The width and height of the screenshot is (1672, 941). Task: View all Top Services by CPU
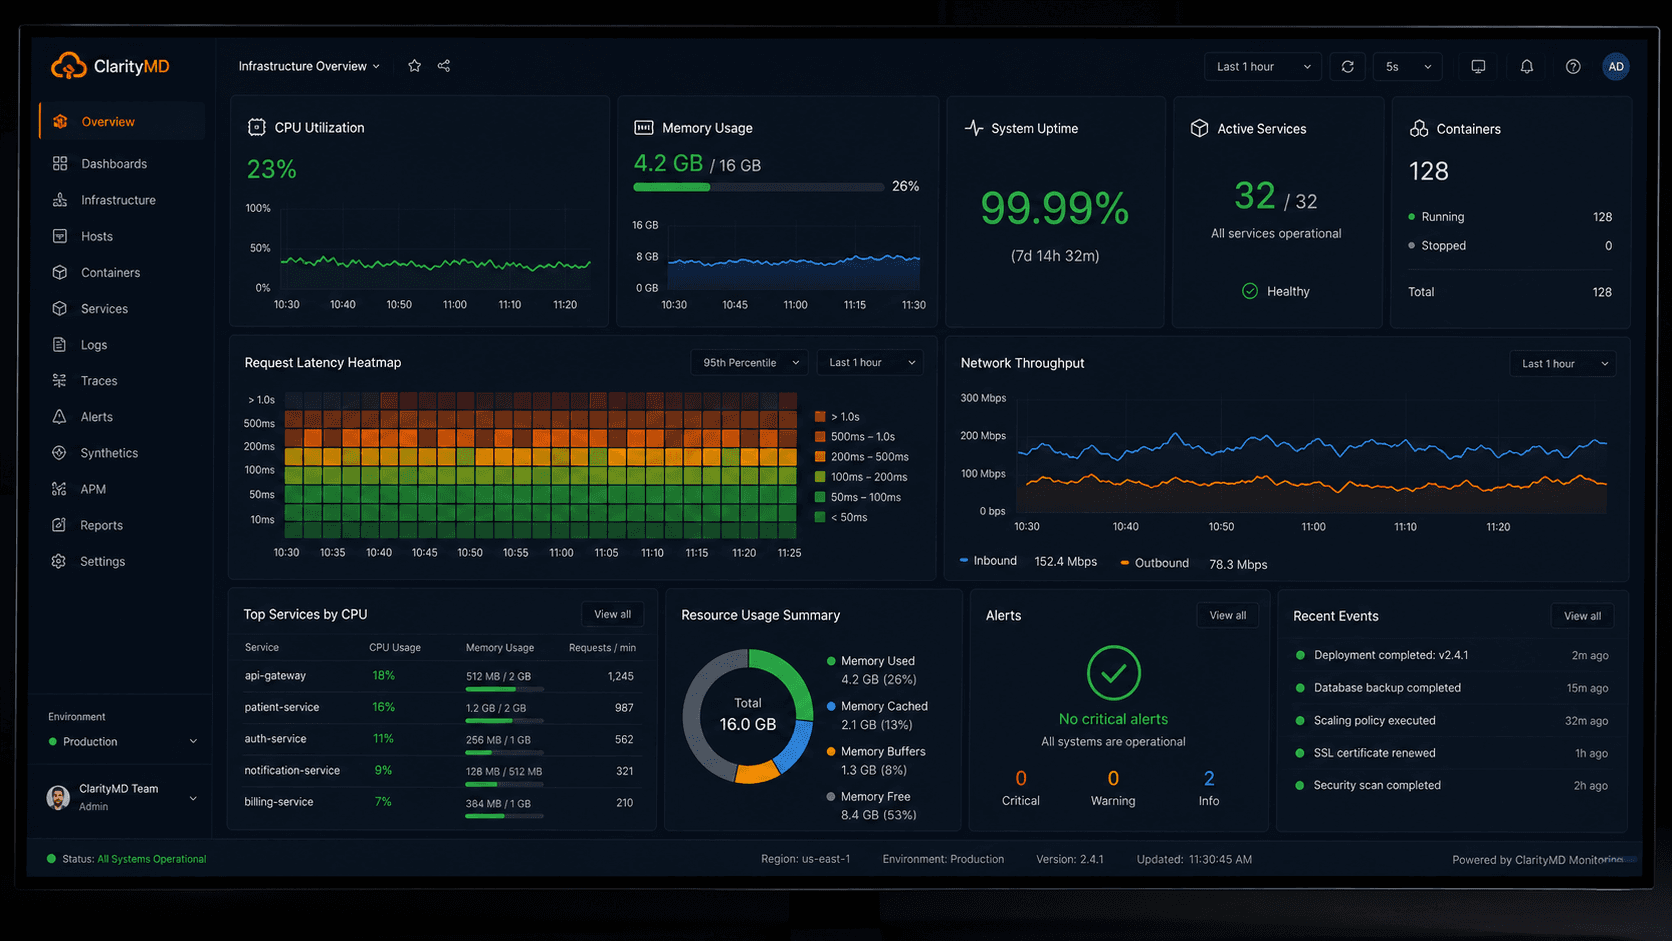613,614
